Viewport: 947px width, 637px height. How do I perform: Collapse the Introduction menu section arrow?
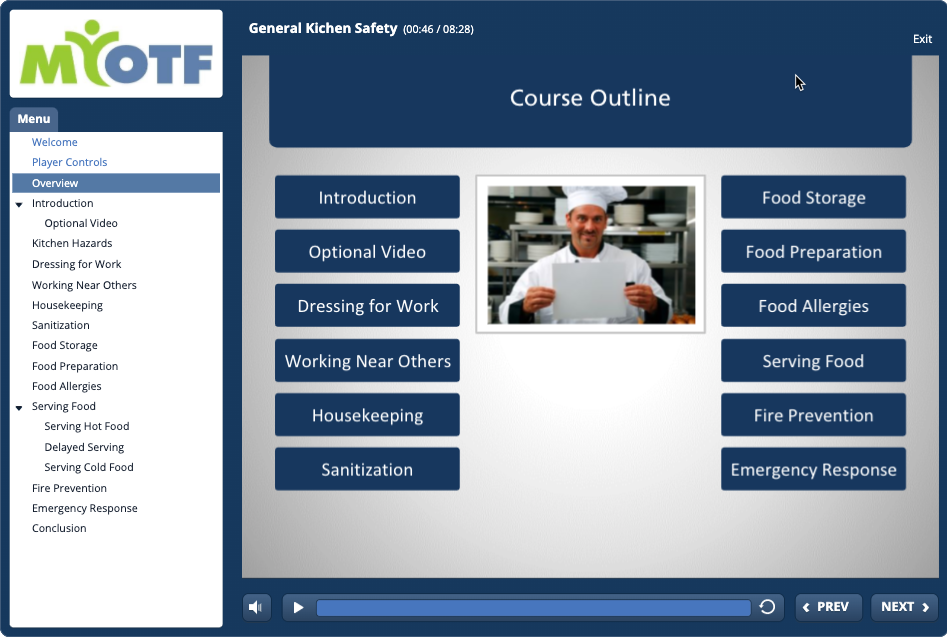coord(19,204)
